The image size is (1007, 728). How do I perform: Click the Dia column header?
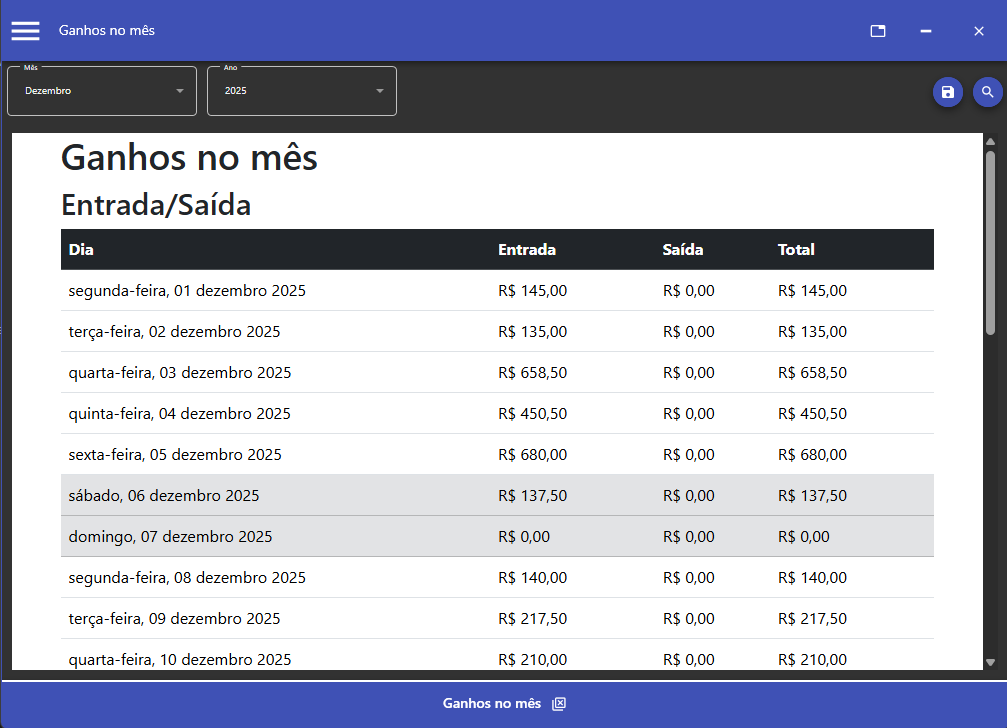(x=80, y=249)
